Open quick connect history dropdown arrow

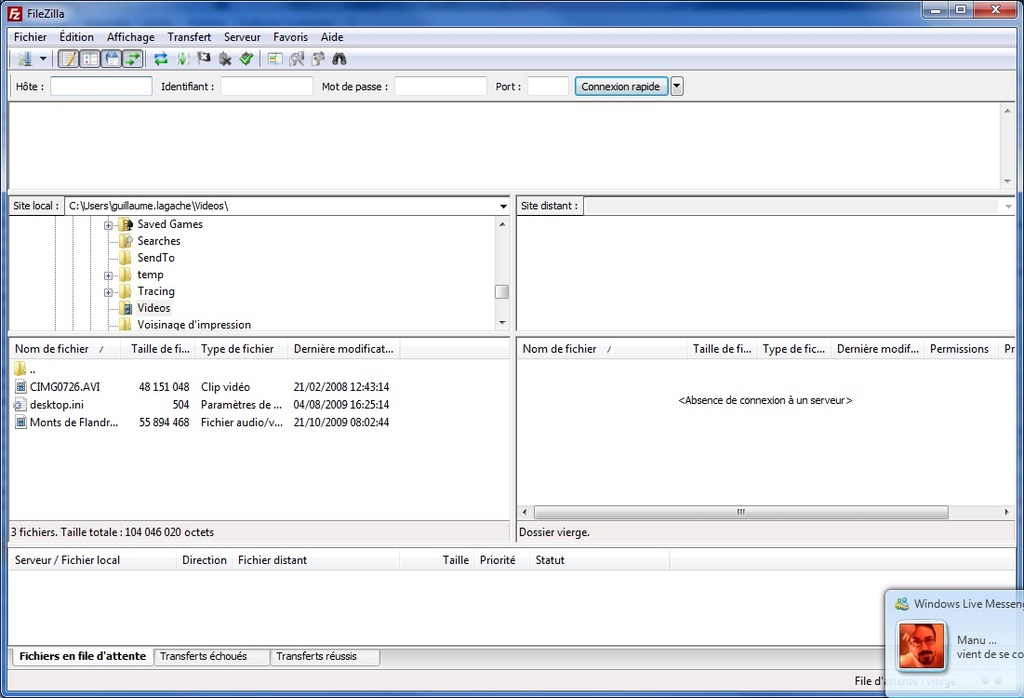click(x=677, y=86)
